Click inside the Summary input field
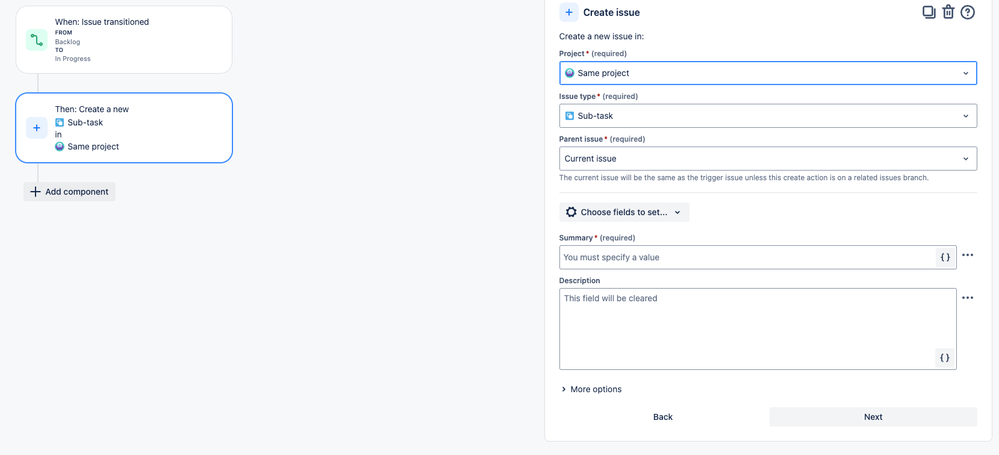 click(747, 257)
